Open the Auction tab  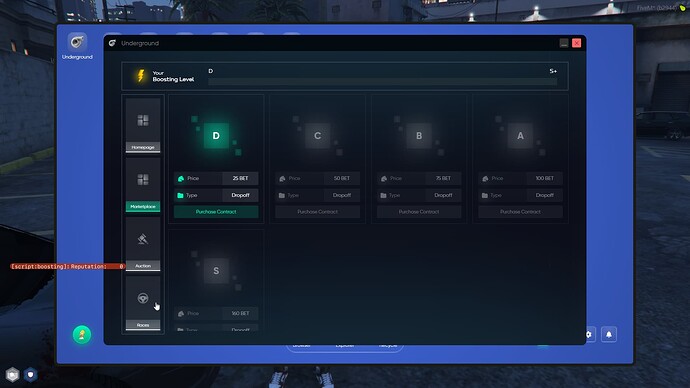click(x=143, y=244)
